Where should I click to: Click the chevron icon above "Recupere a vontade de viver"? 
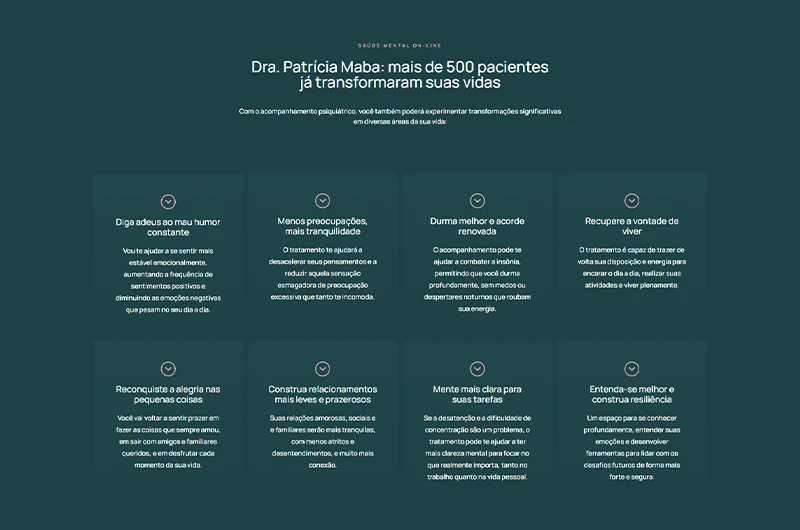click(632, 201)
